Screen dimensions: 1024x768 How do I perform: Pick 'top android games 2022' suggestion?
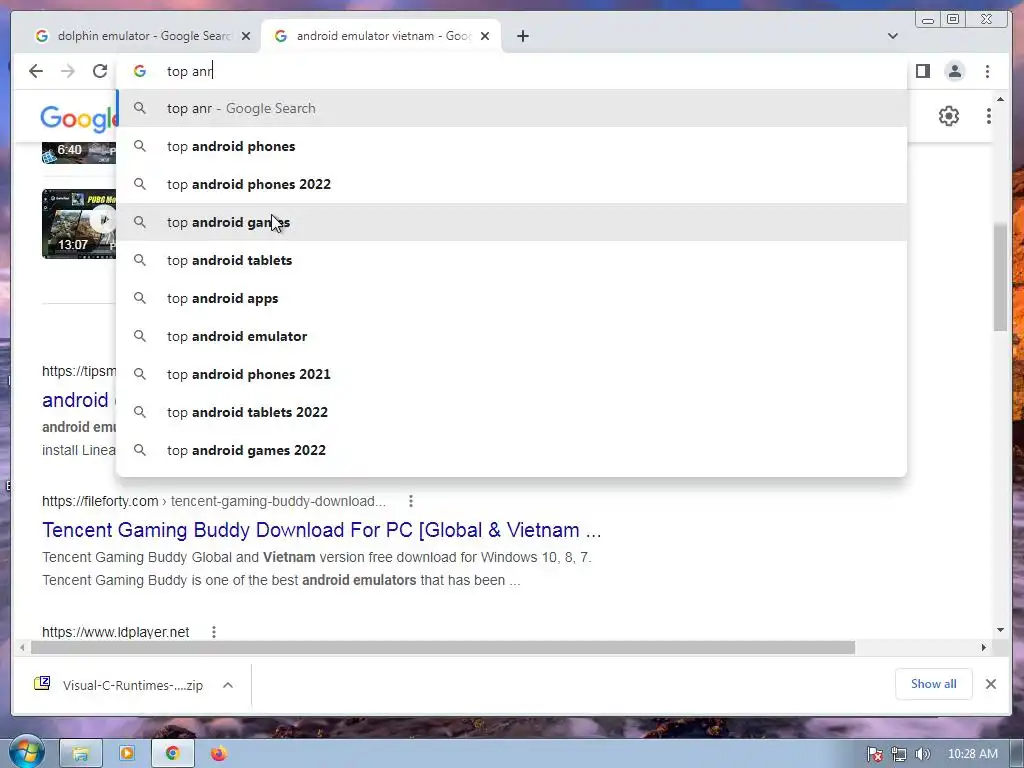(511, 450)
